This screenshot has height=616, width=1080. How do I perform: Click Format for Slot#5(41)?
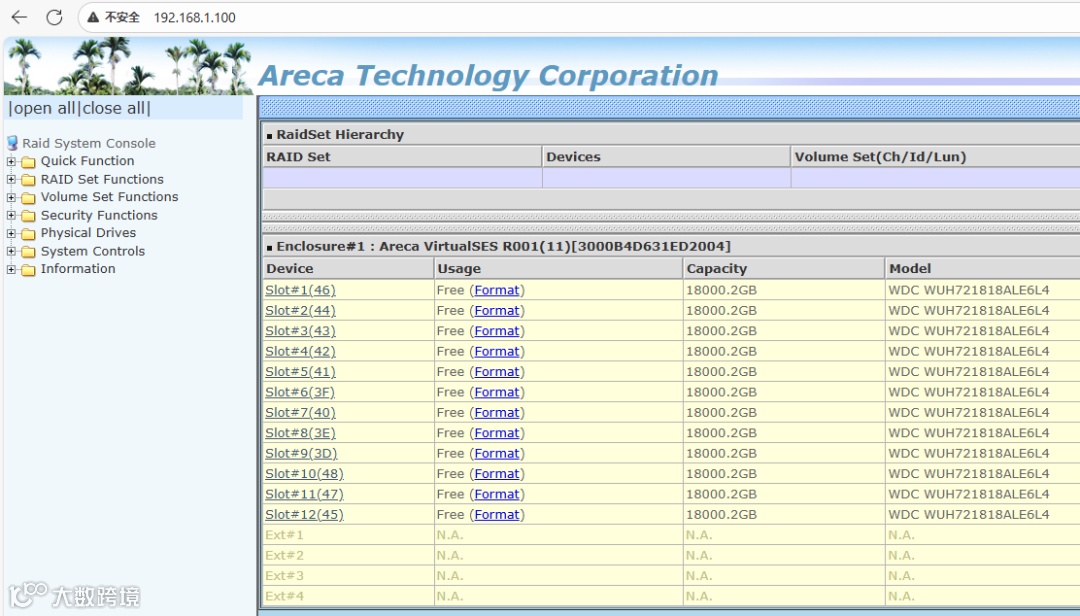tap(497, 371)
